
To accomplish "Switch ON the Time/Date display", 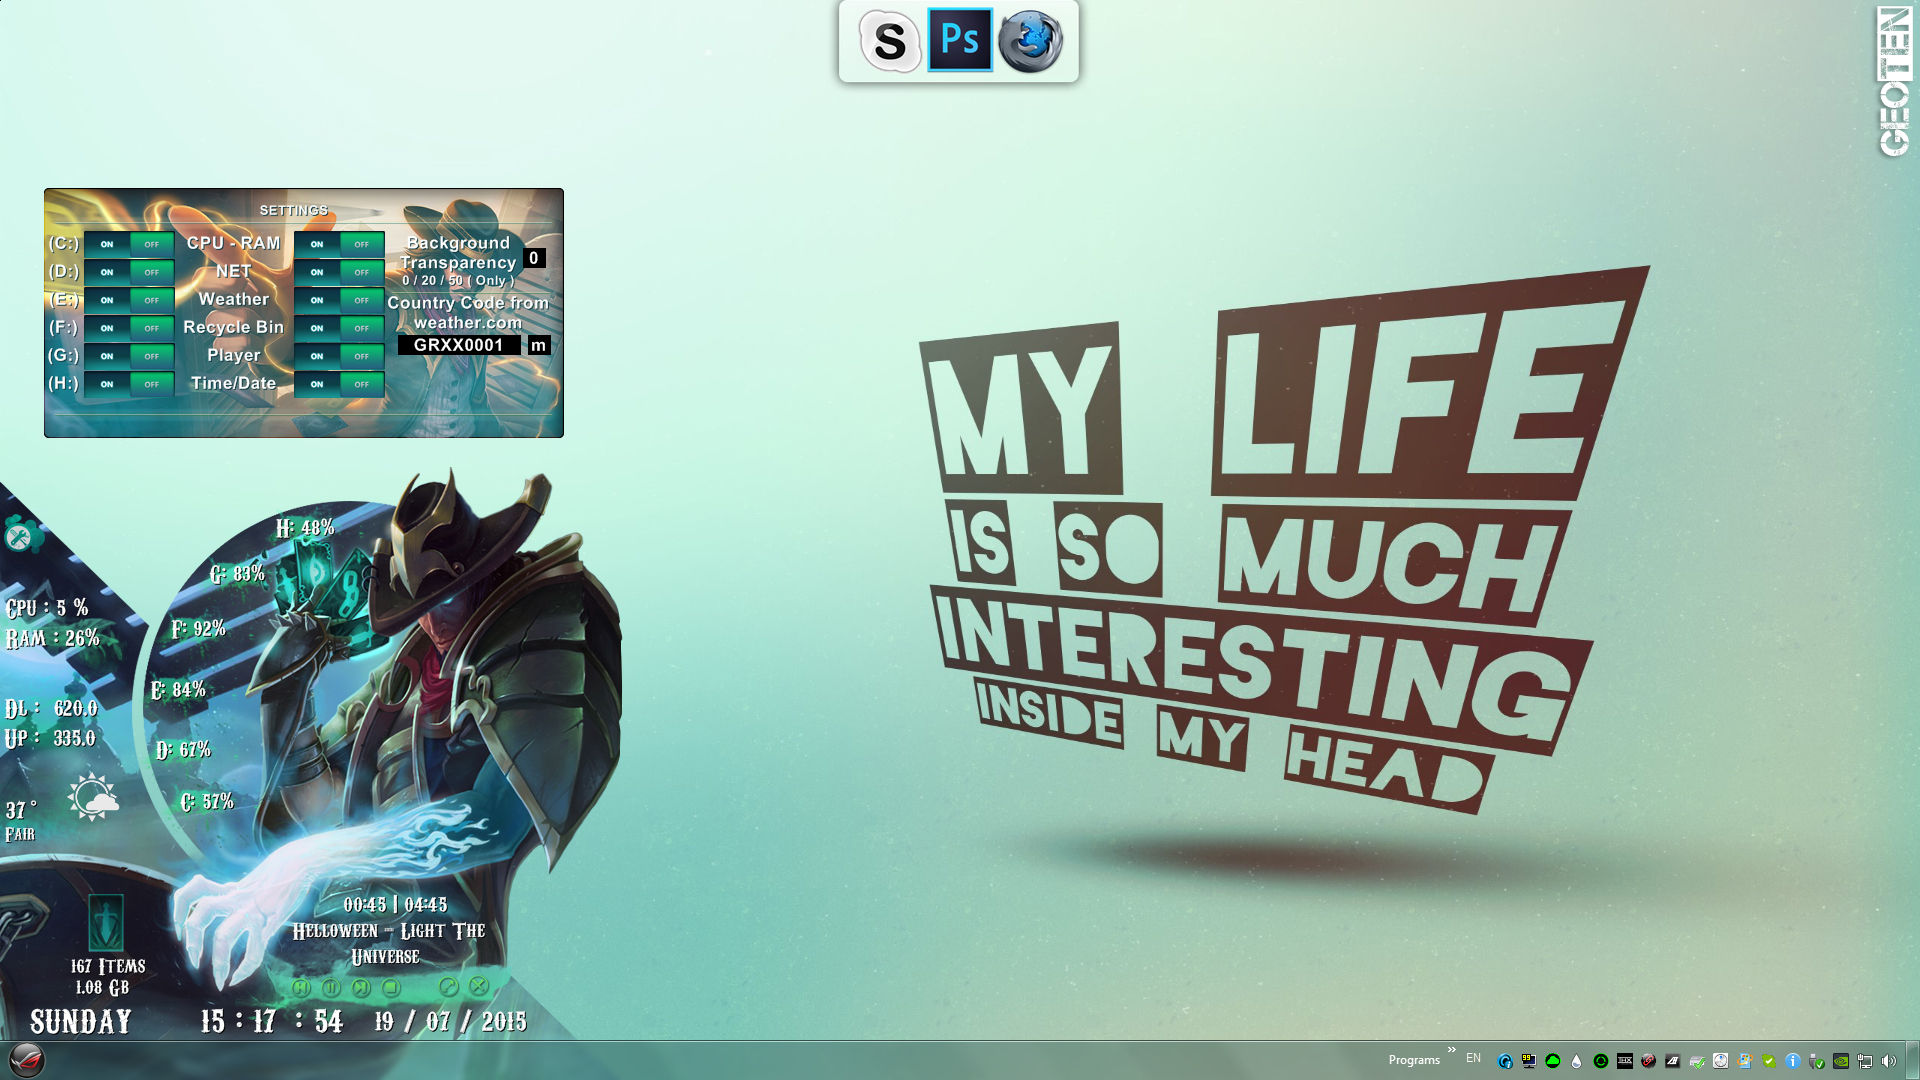I will pyautogui.click(x=317, y=384).
